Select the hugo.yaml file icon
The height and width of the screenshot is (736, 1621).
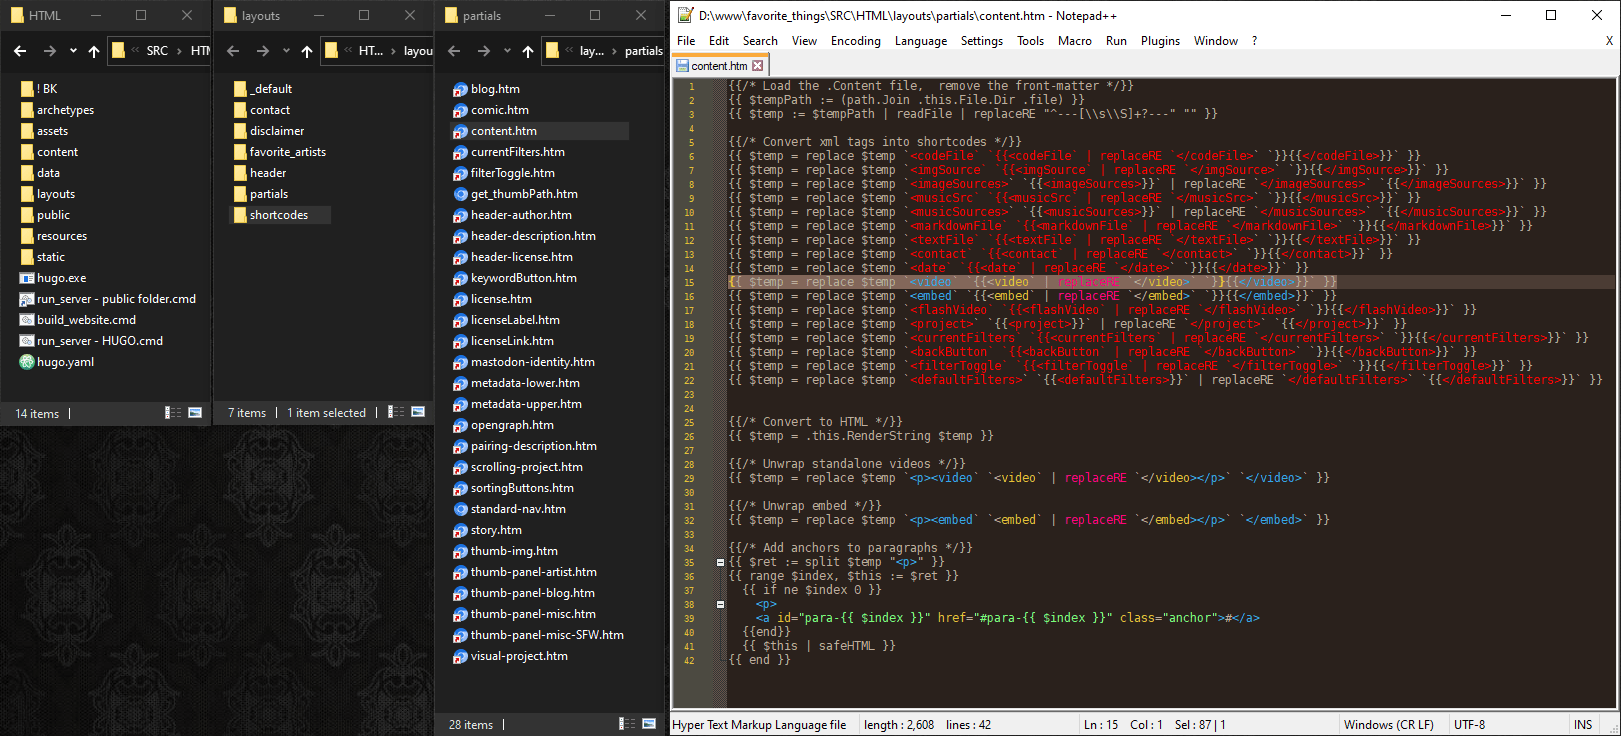[27, 362]
